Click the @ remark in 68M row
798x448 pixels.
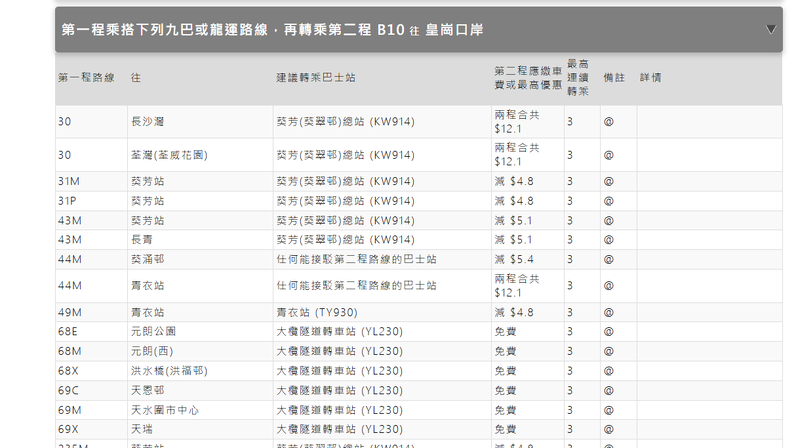609,351
